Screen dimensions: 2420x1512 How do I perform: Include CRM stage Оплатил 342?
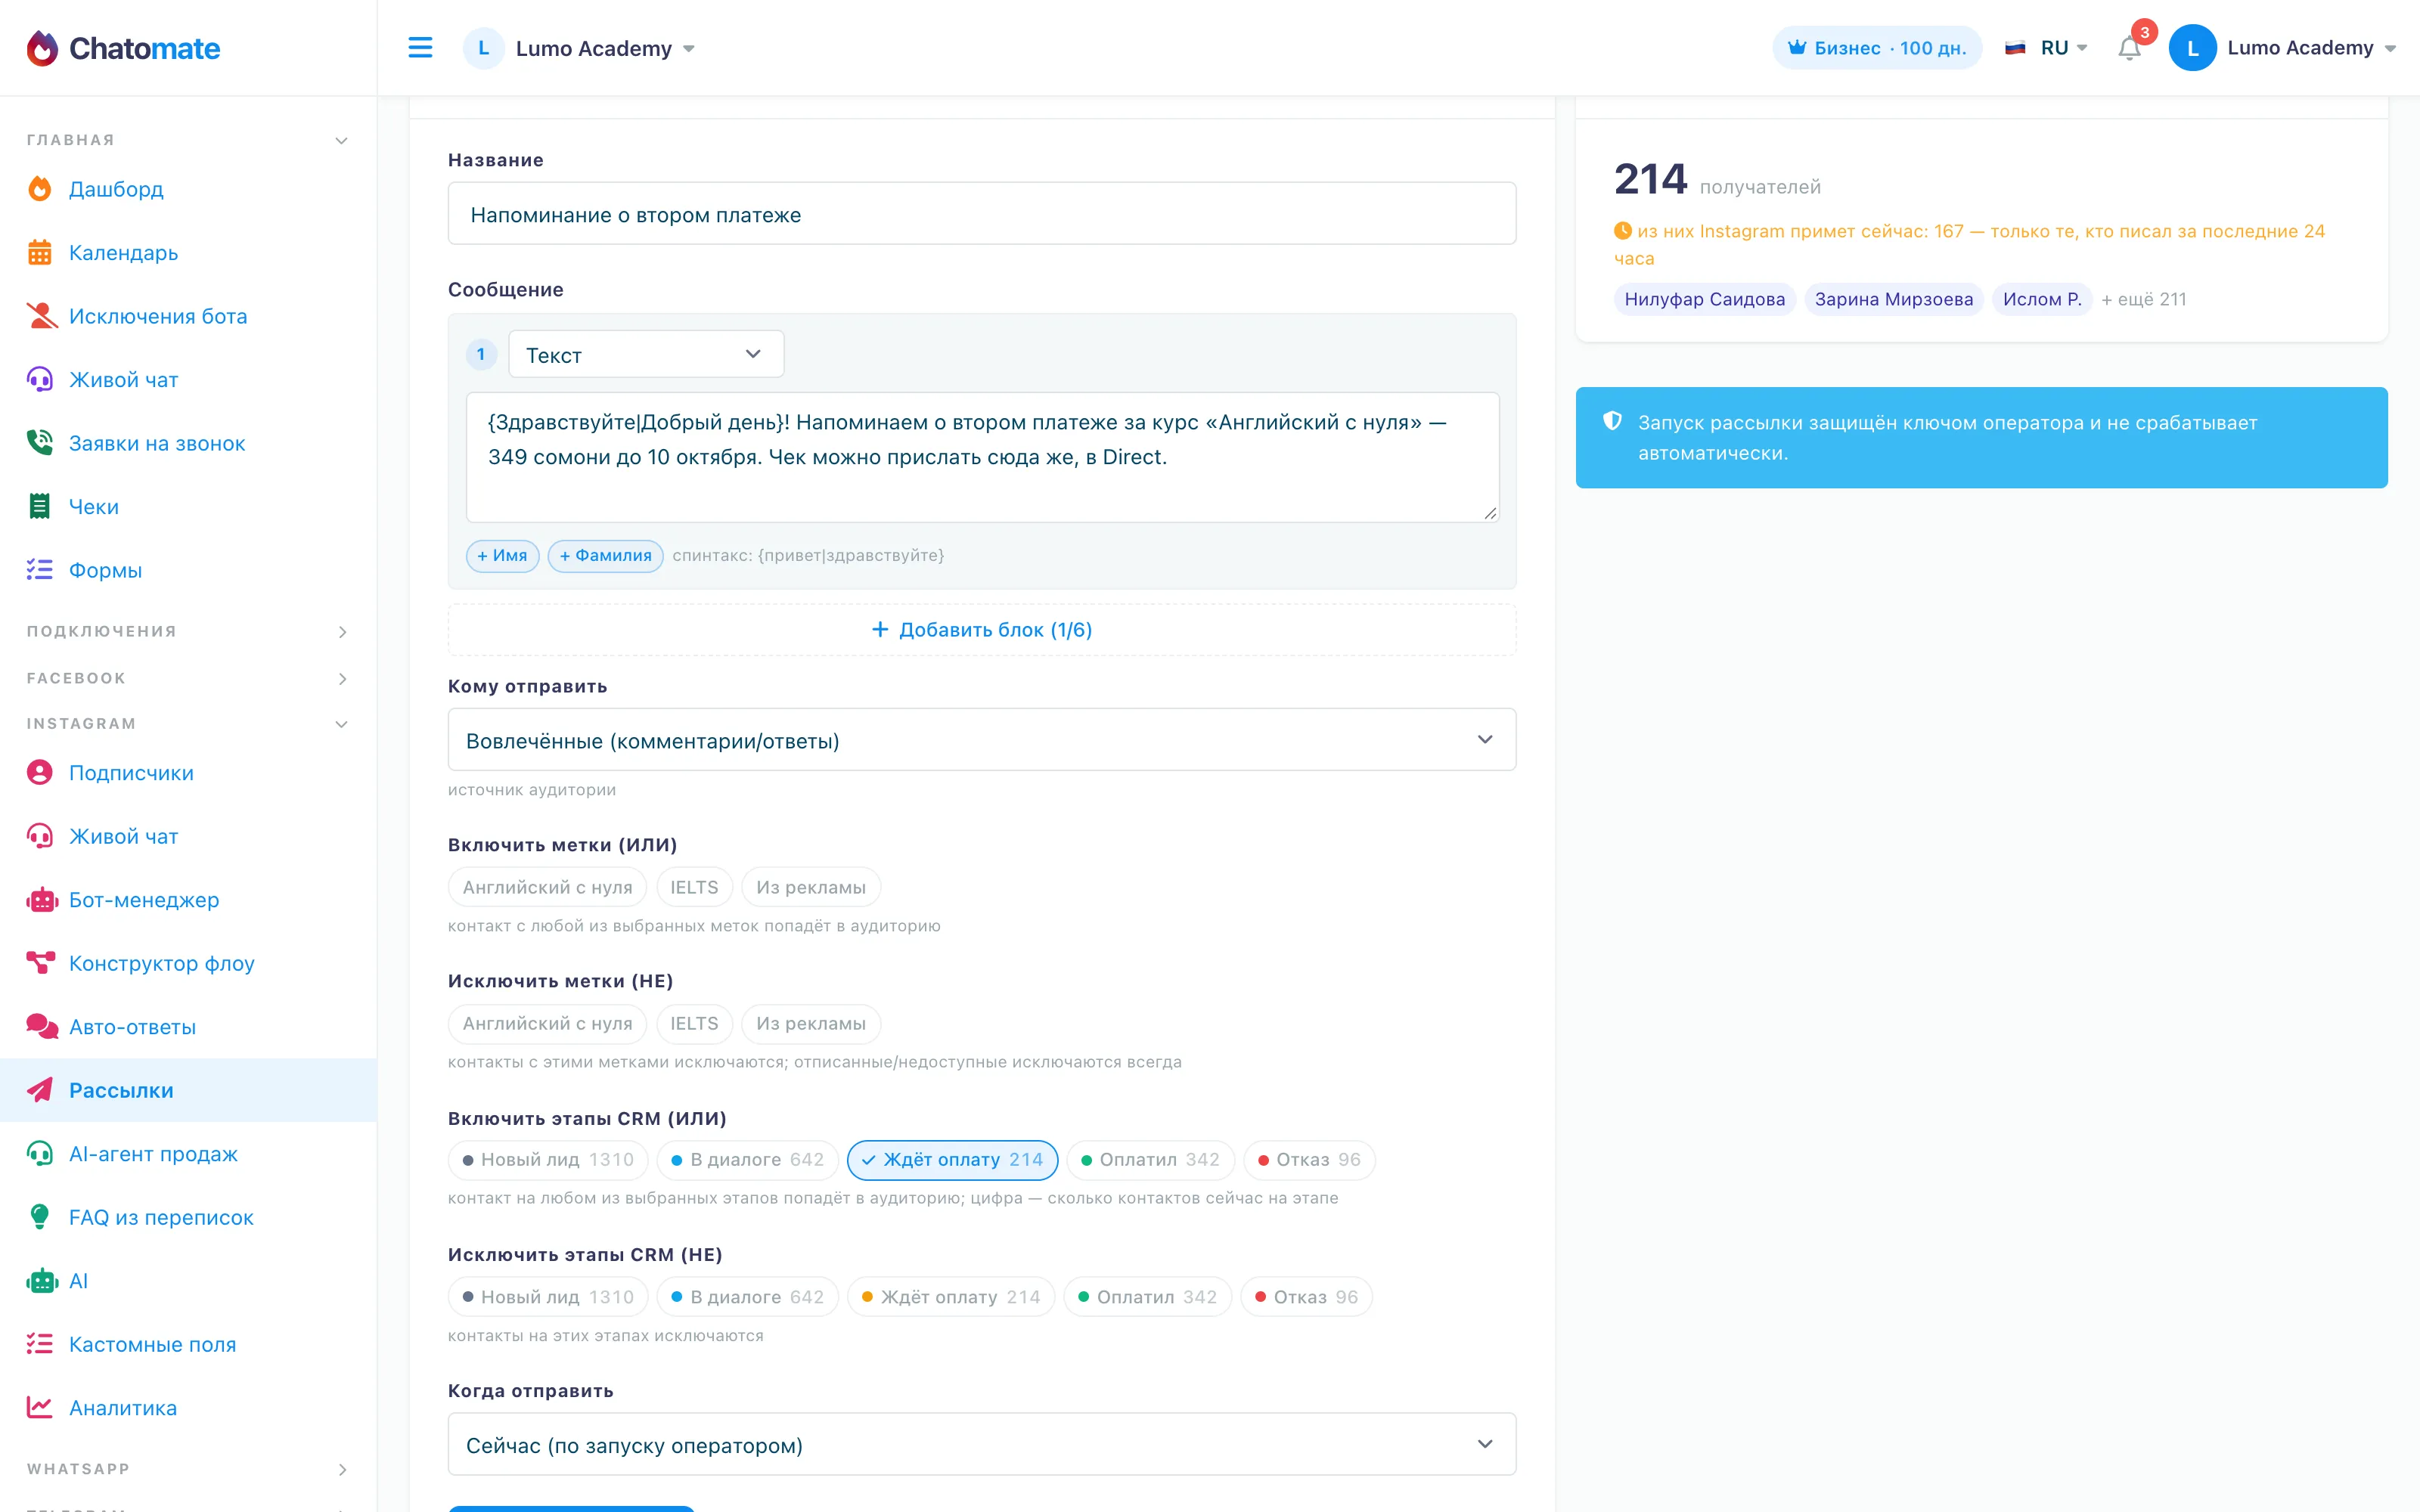[x=1150, y=1160]
